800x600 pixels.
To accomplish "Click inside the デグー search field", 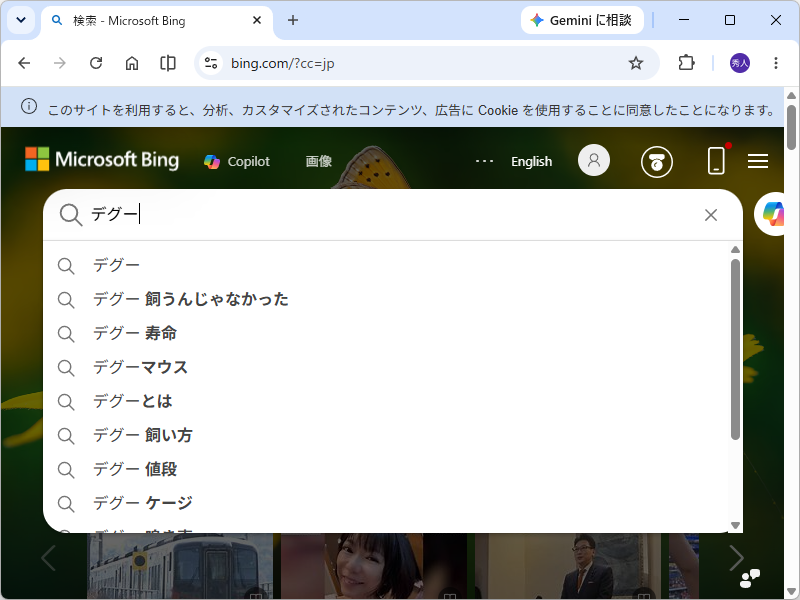I will (x=393, y=215).
